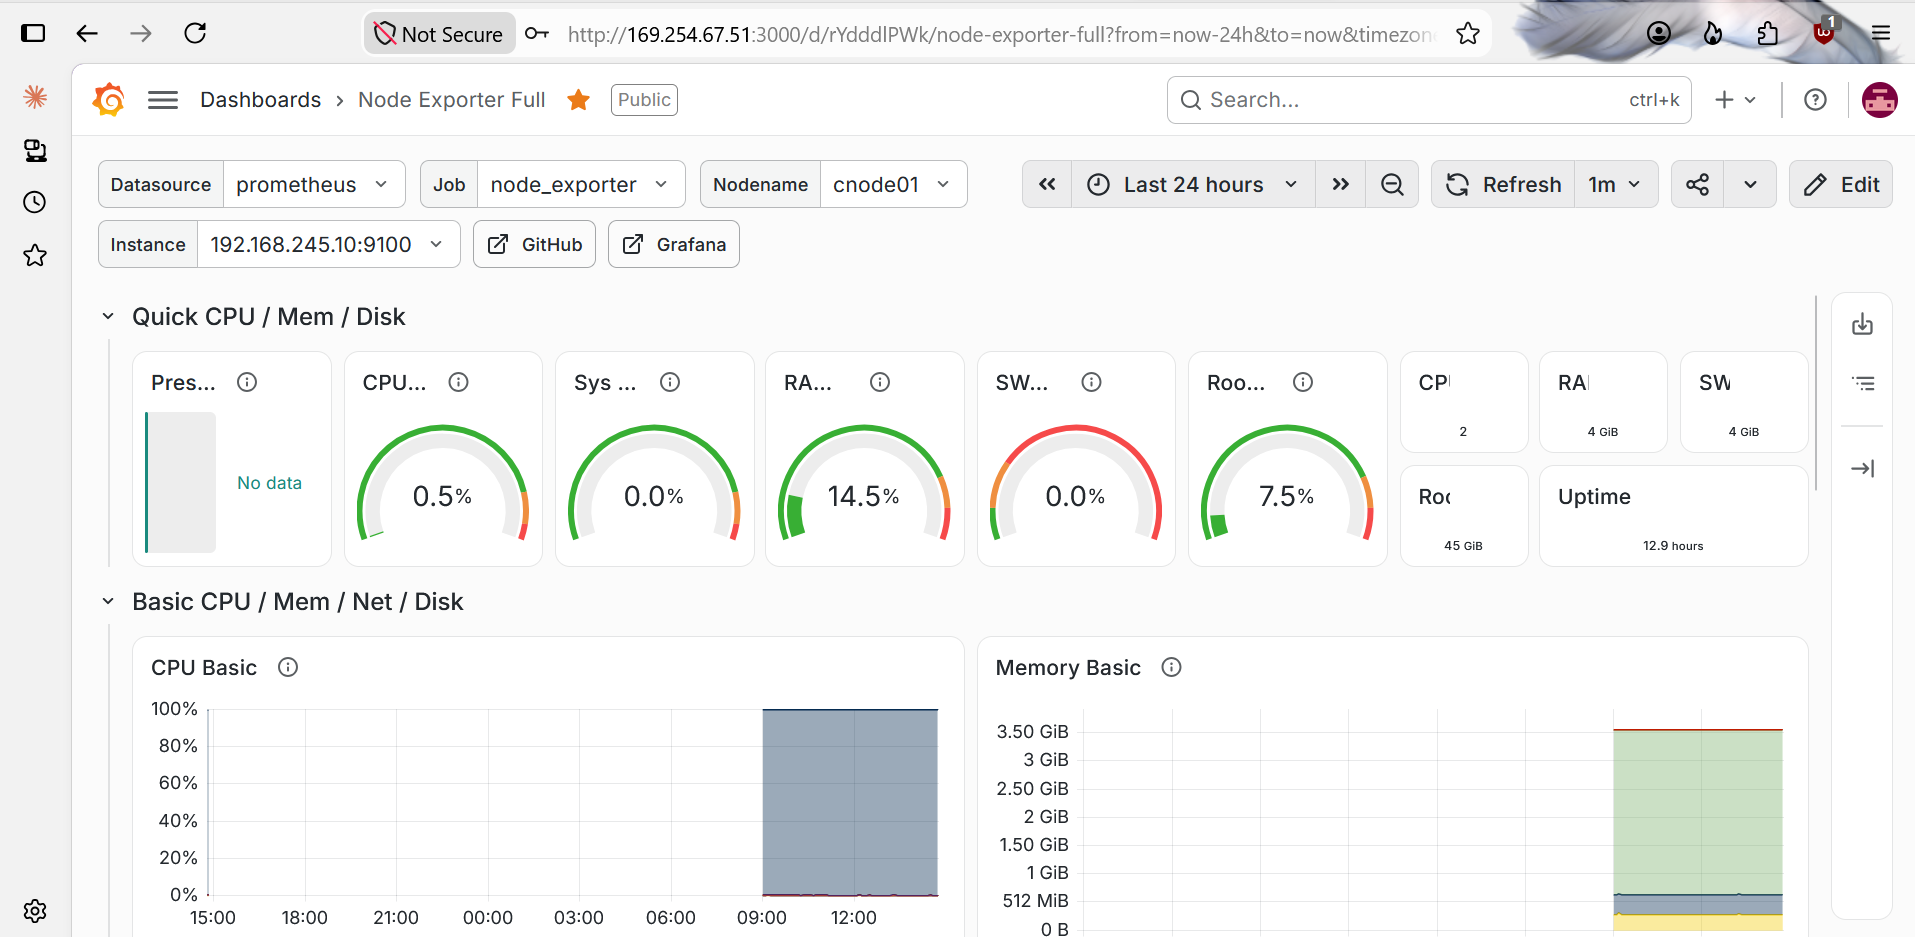Click the dock sidebar arrow icon
Image resolution: width=1915 pixels, height=937 pixels.
coord(1862,468)
